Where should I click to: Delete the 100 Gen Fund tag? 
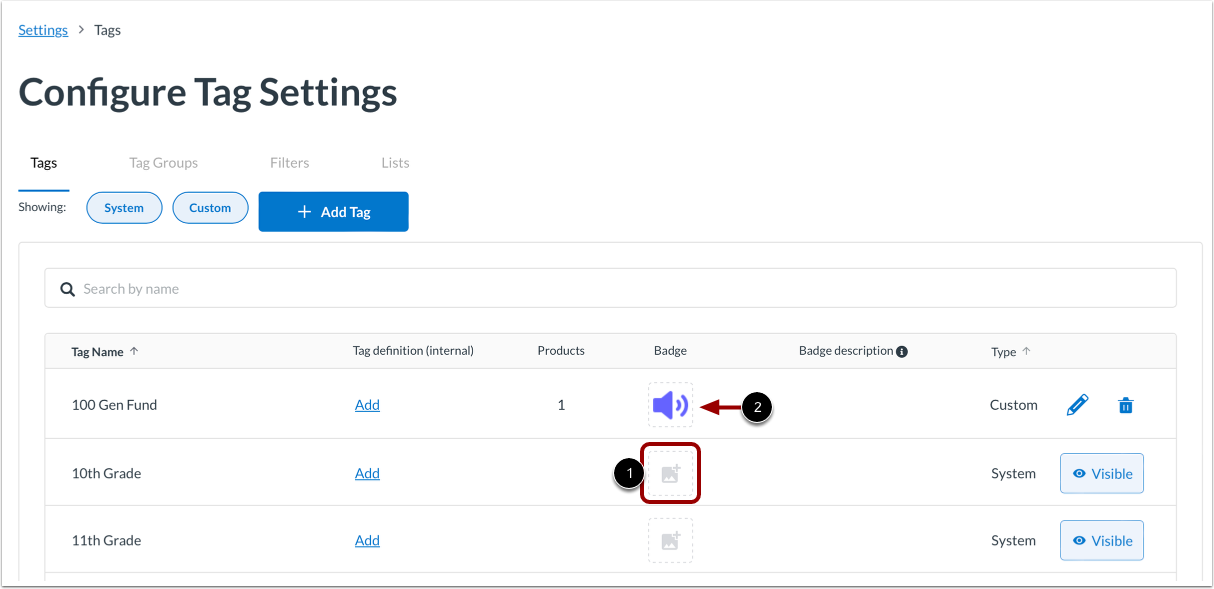1126,405
